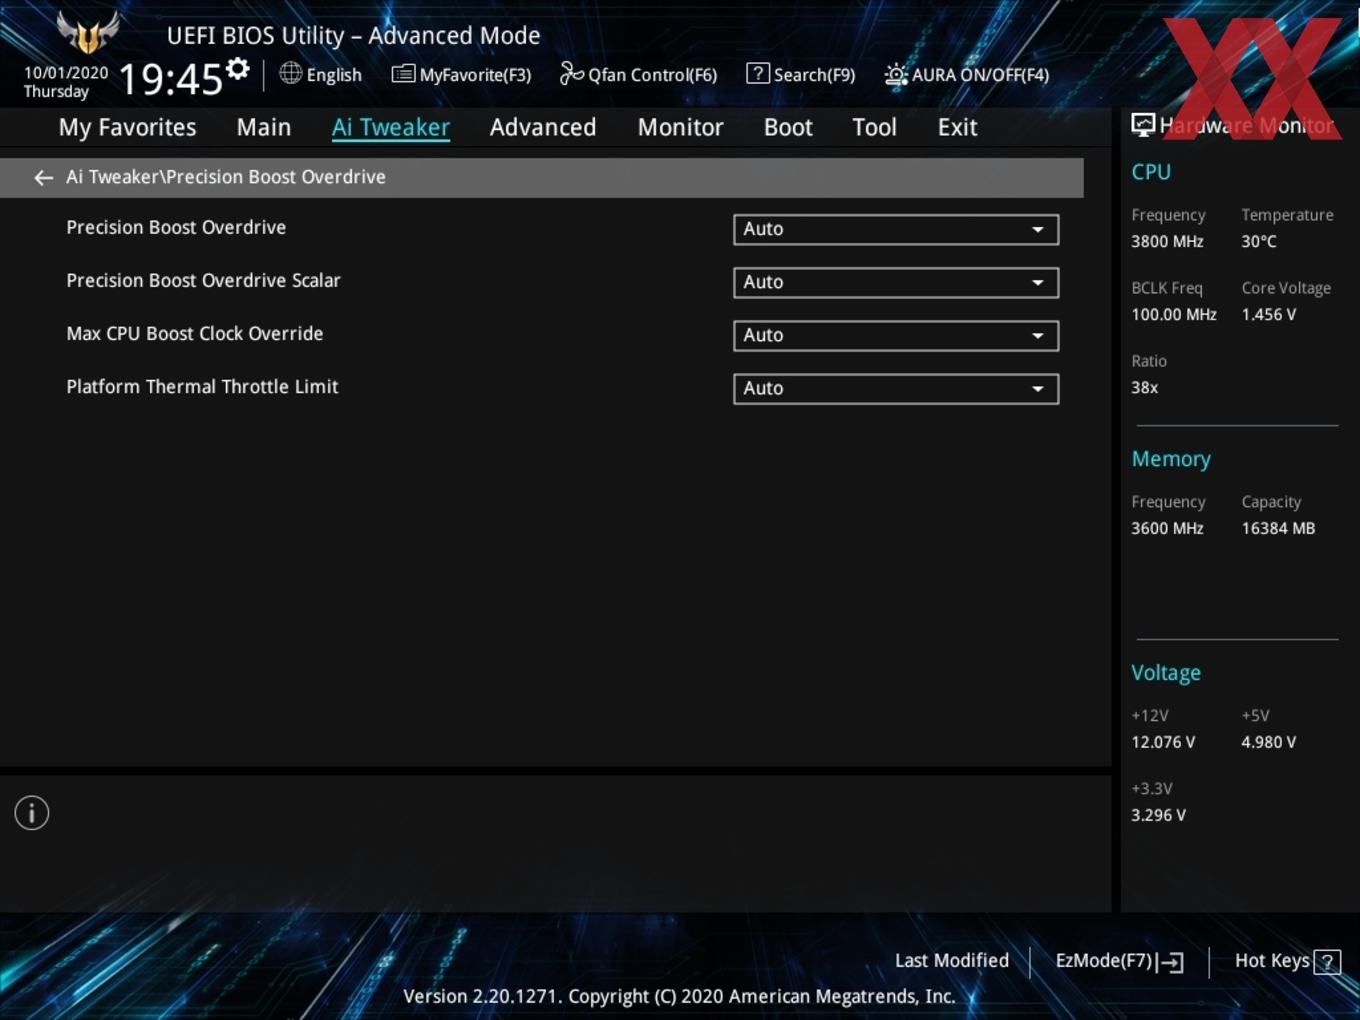Open Precision Boost Overdrive dropdown
The height and width of the screenshot is (1020, 1360).
tap(896, 229)
